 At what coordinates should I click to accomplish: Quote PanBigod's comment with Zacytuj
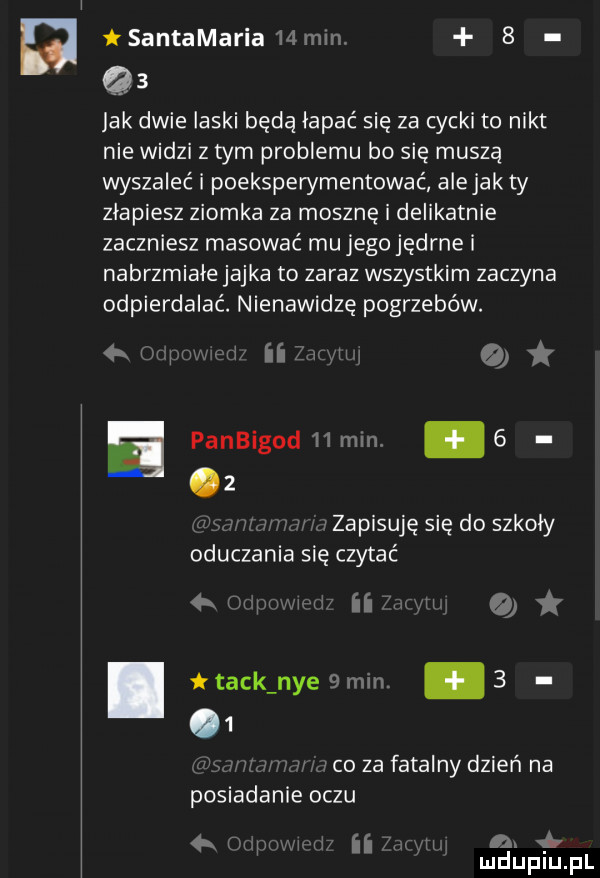point(400,603)
